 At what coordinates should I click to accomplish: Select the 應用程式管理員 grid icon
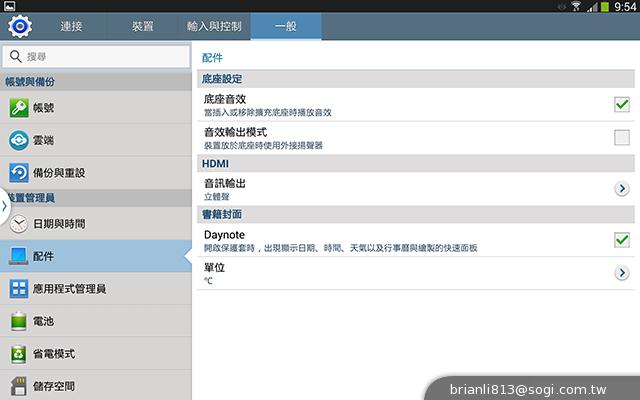[19, 289]
